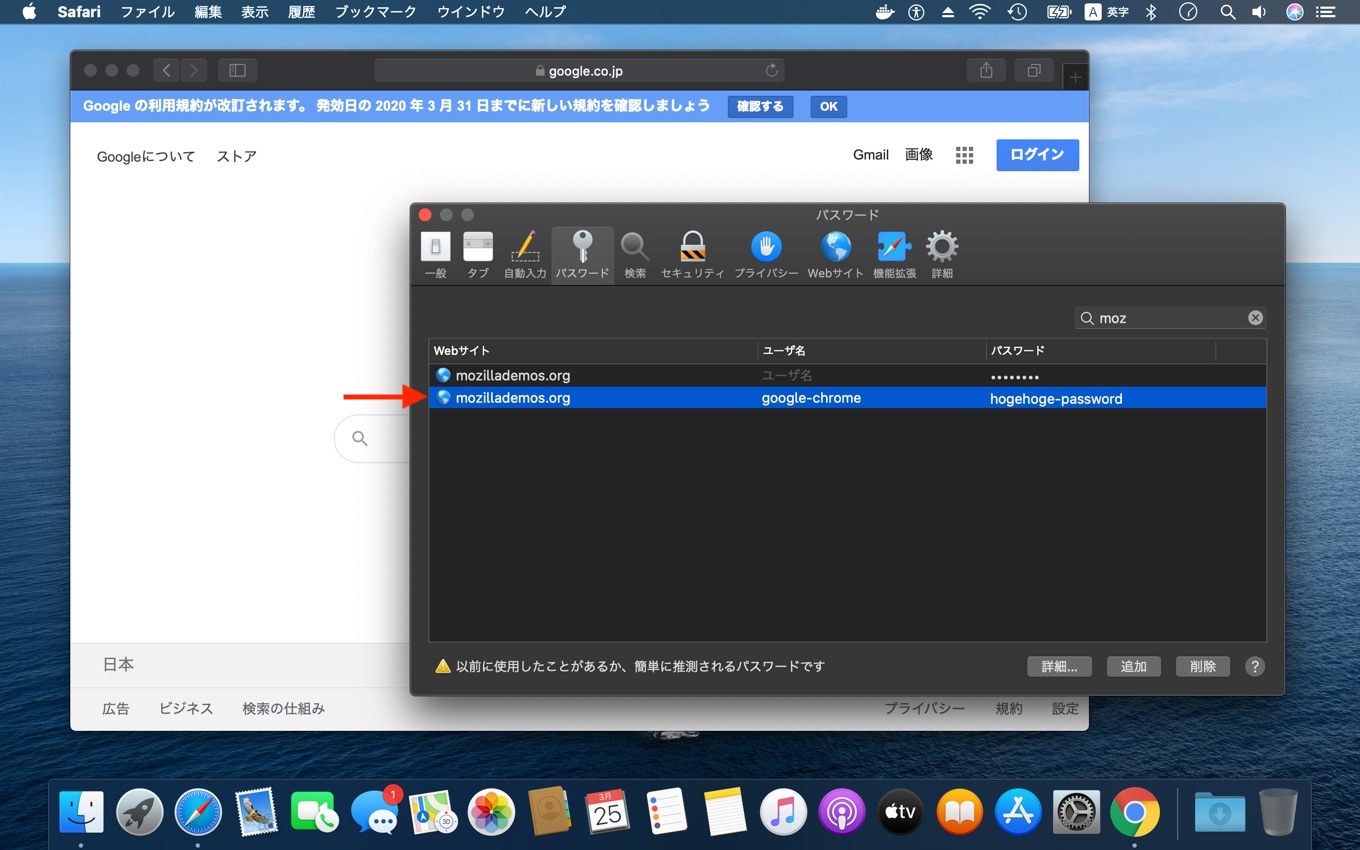Open the Safari application menu
1360x850 pixels.
tap(79, 12)
